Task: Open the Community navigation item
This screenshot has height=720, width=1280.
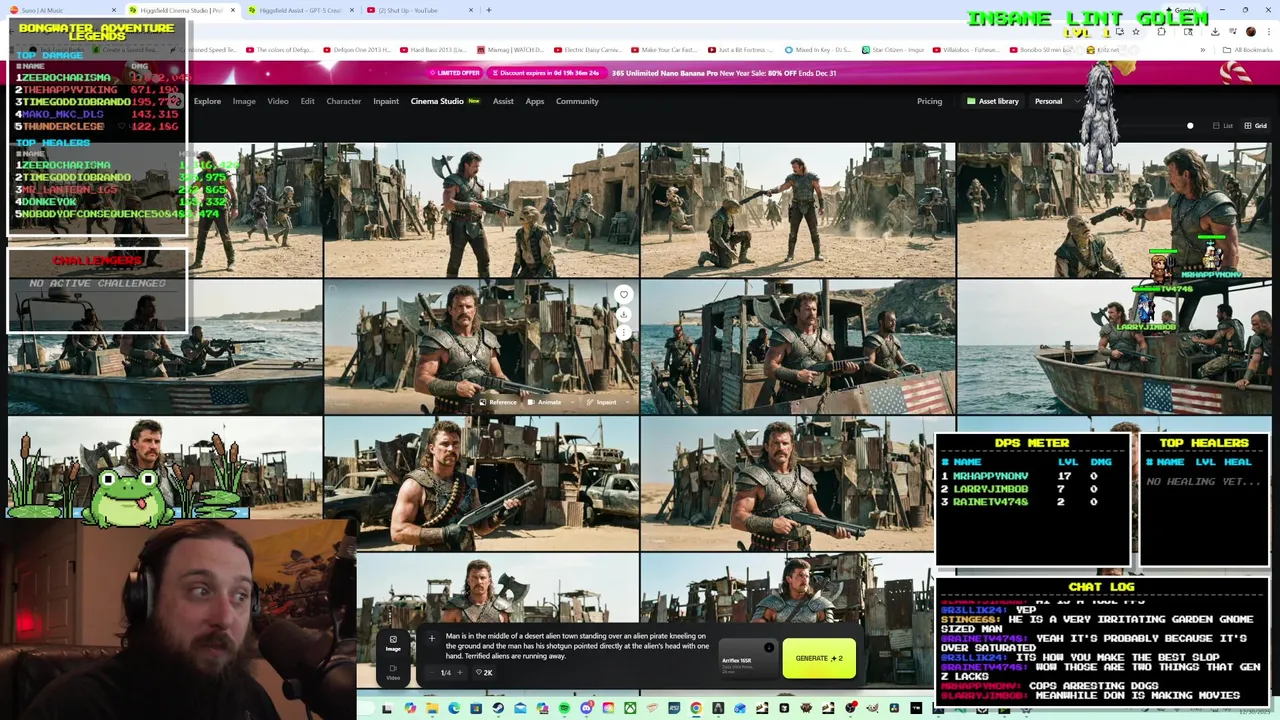Action: click(x=577, y=101)
